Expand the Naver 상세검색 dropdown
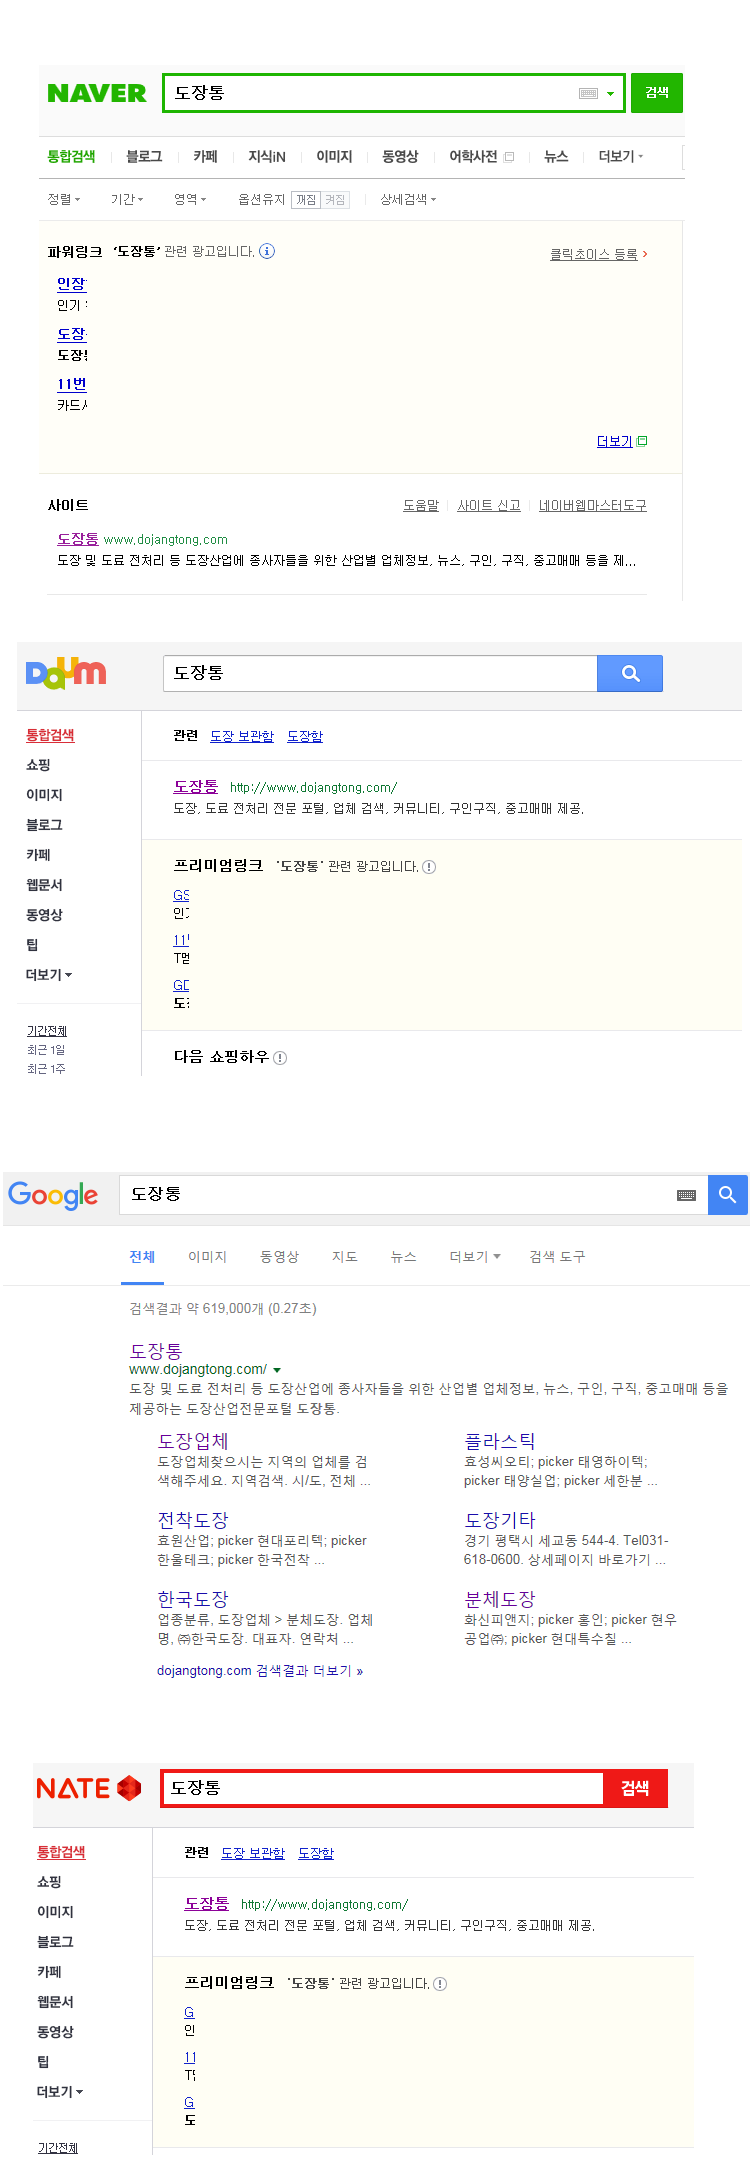Image resolution: width=750 pixels, height=2168 pixels. [x=408, y=200]
